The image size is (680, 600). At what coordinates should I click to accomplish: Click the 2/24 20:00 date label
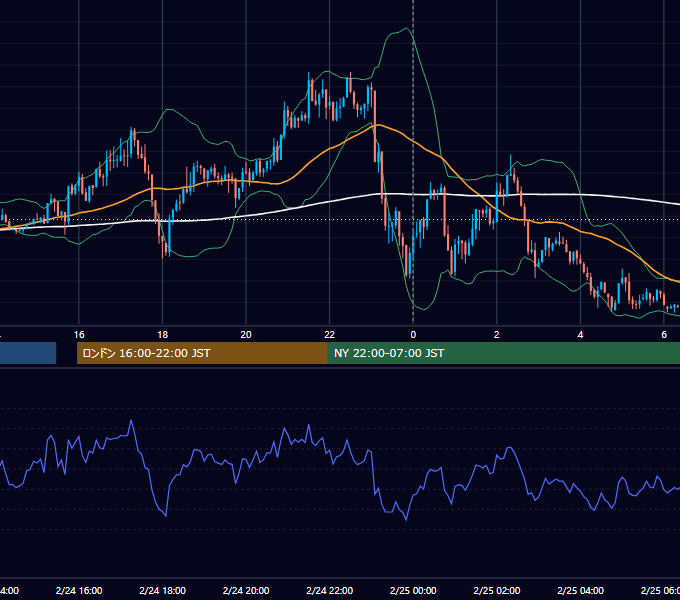pos(246,590)
